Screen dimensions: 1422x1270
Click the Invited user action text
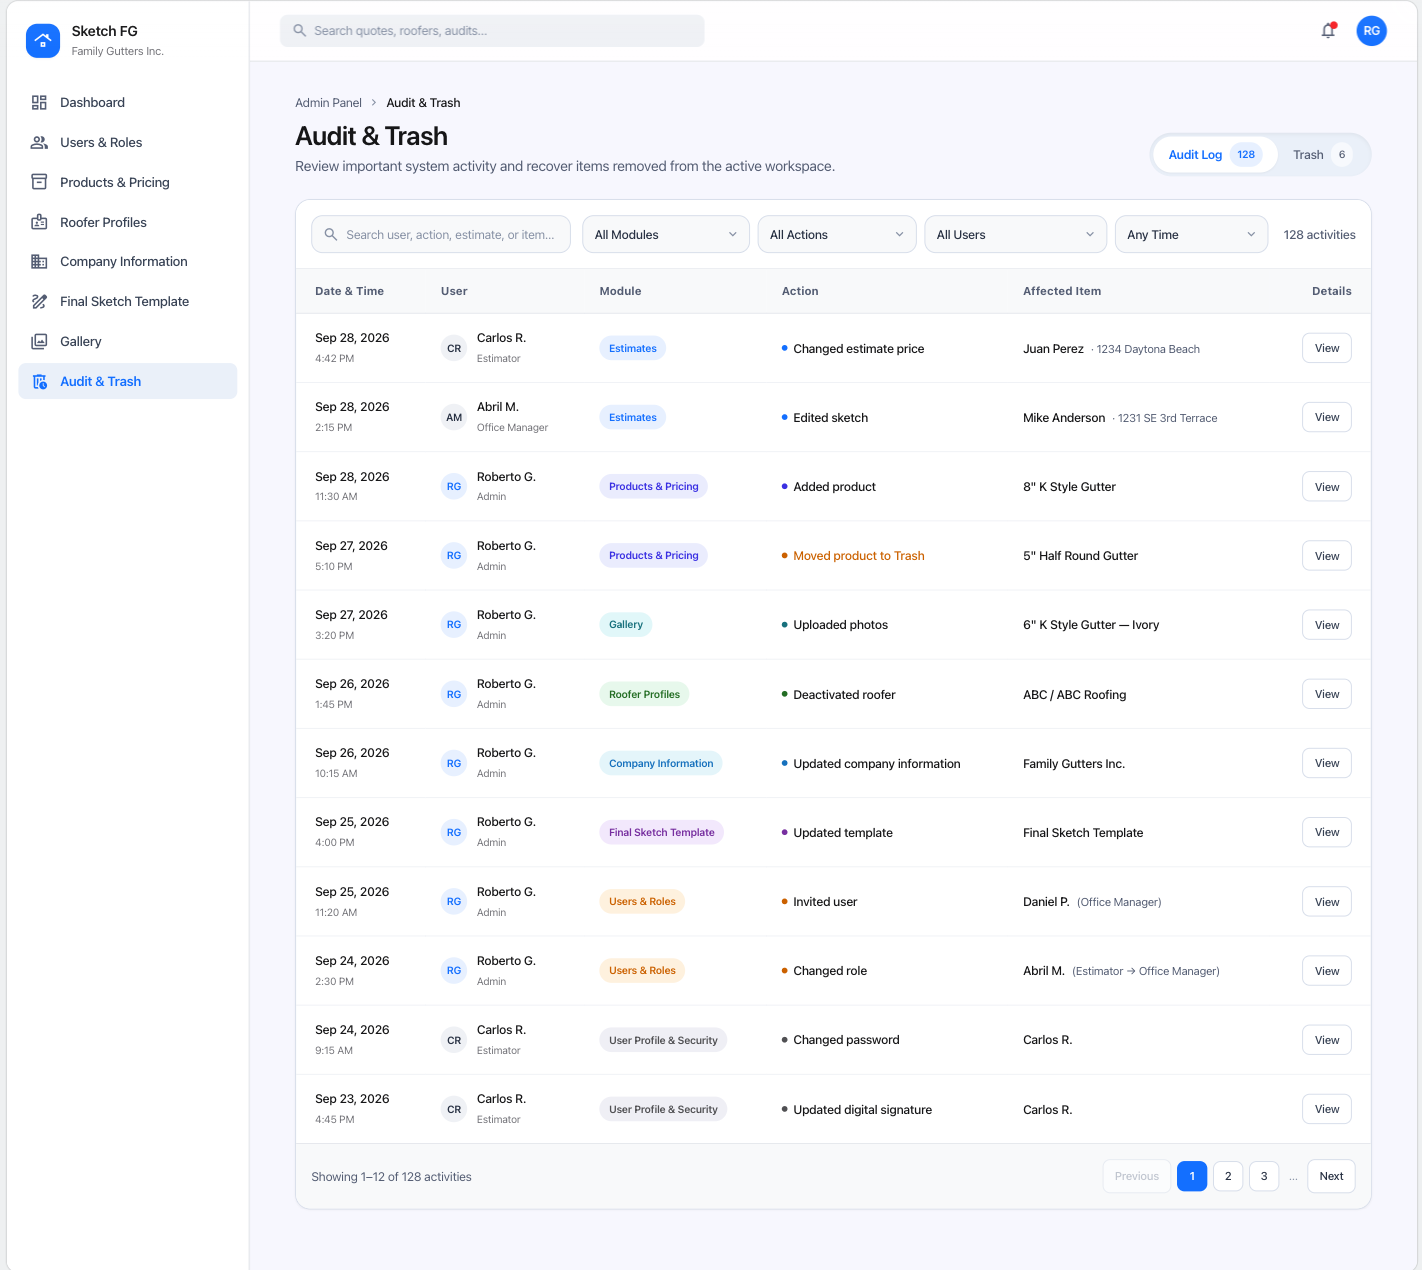pyautogui.click(x=825, y=902)
